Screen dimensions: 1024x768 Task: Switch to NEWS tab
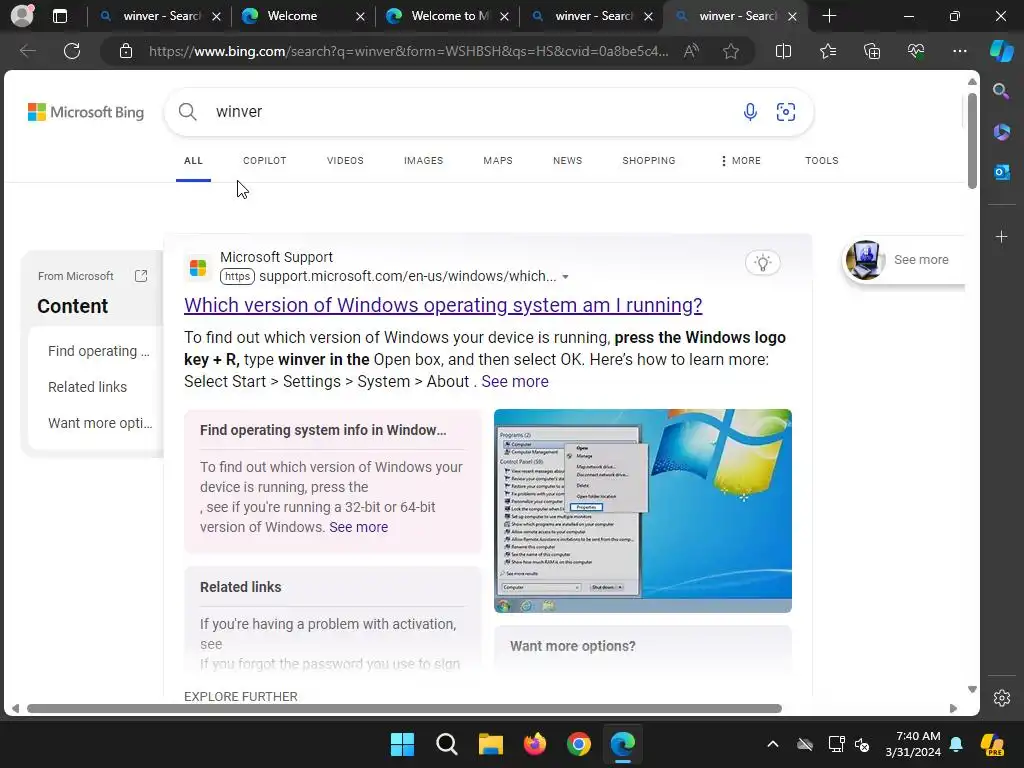tap(567, 161)
